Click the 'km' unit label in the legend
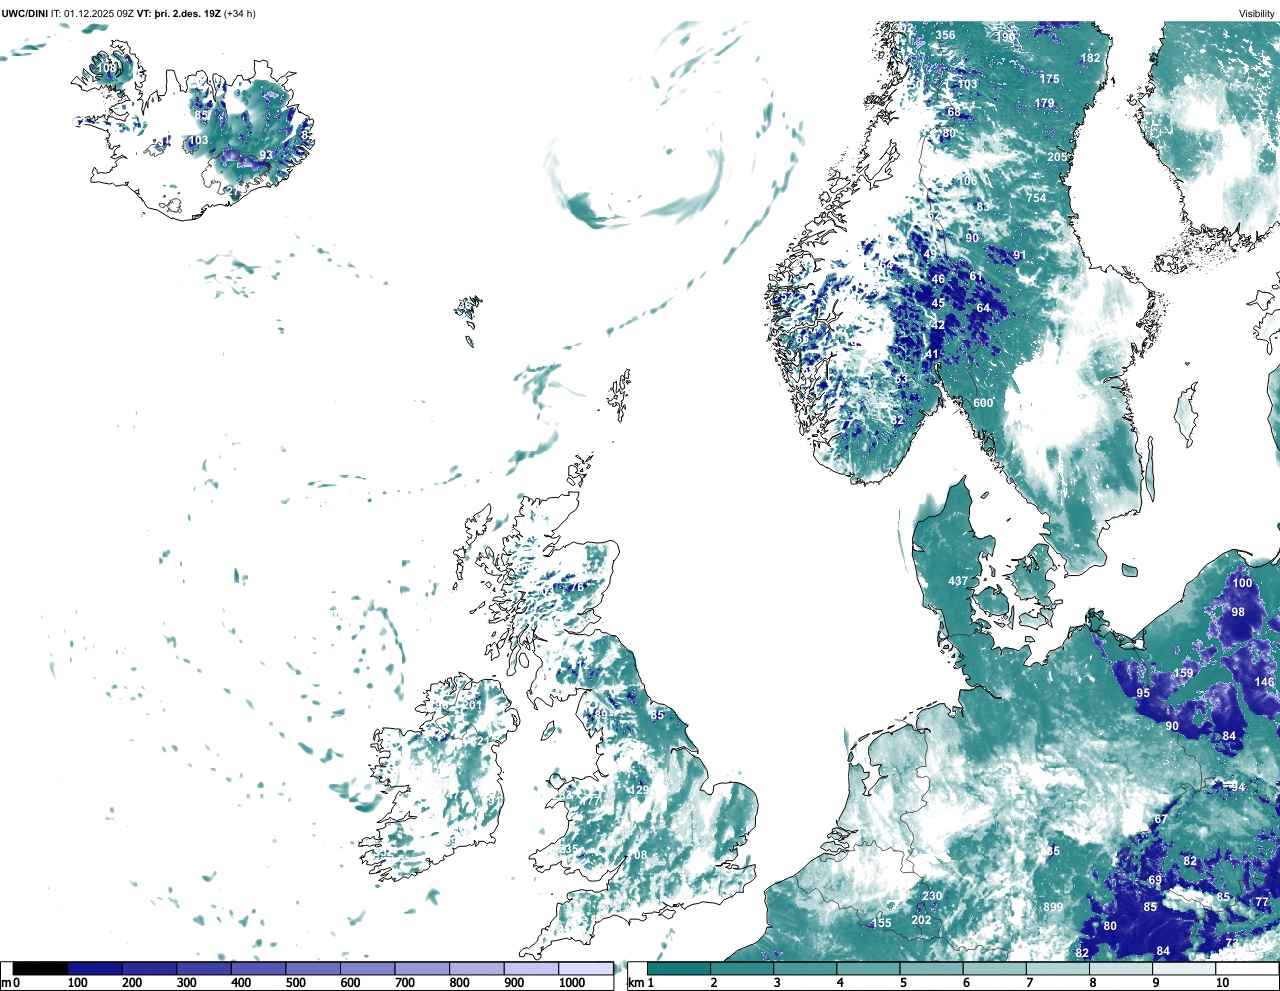Image resolution: width=1280 pixels, height=991 pixels. [x=634, y=983]
